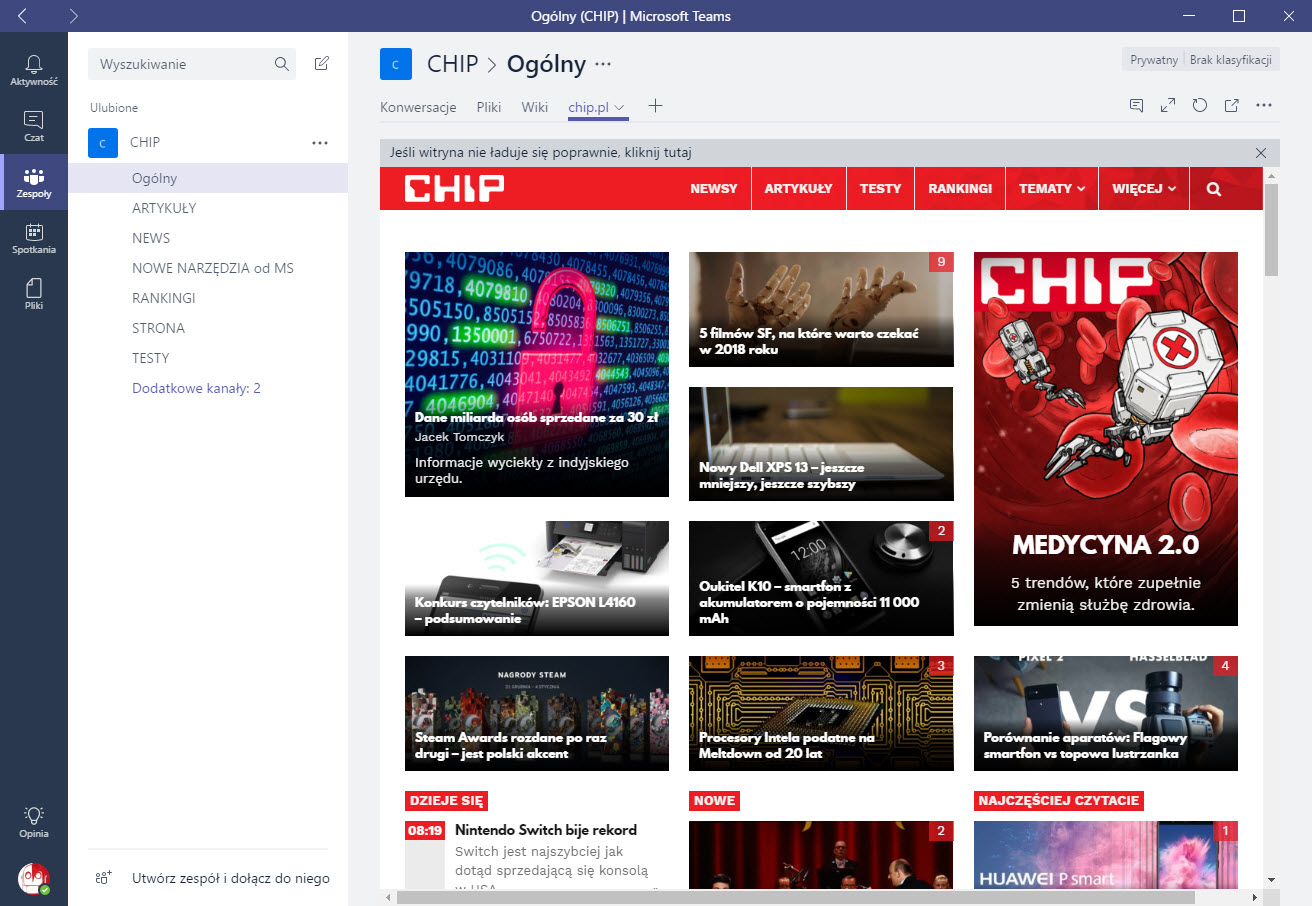Click the CHIP website search icon

point(1214,188)
